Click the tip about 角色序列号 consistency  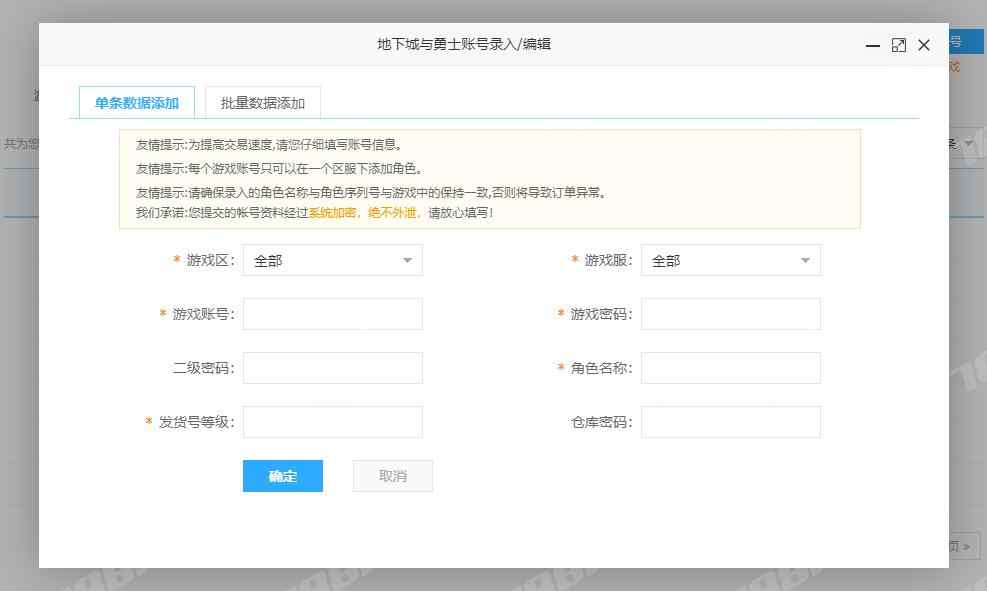pyautogui.click(x=371, y=193)
